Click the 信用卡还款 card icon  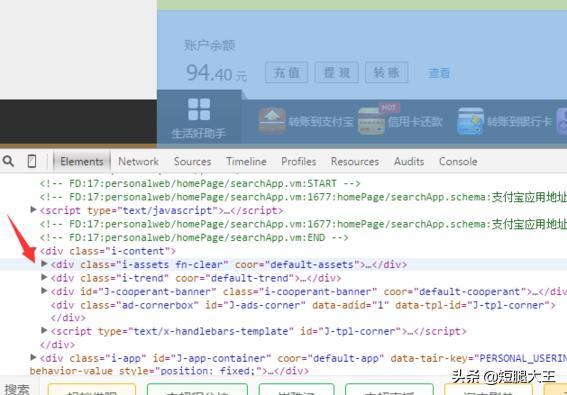point(371,122)
